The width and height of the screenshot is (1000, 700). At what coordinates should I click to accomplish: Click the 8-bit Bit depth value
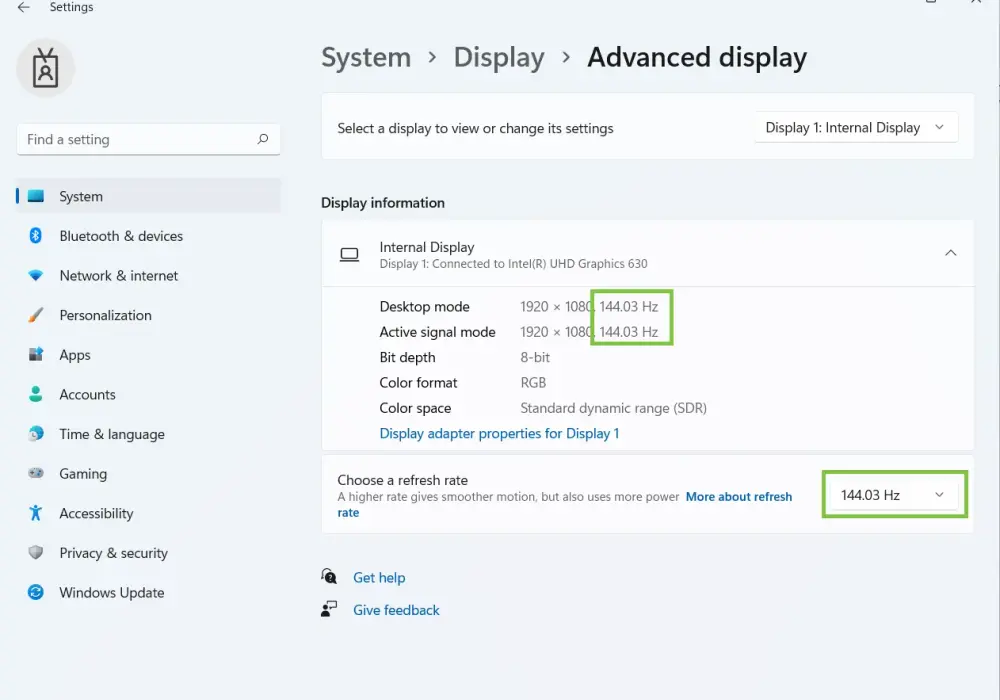[535, 358]
